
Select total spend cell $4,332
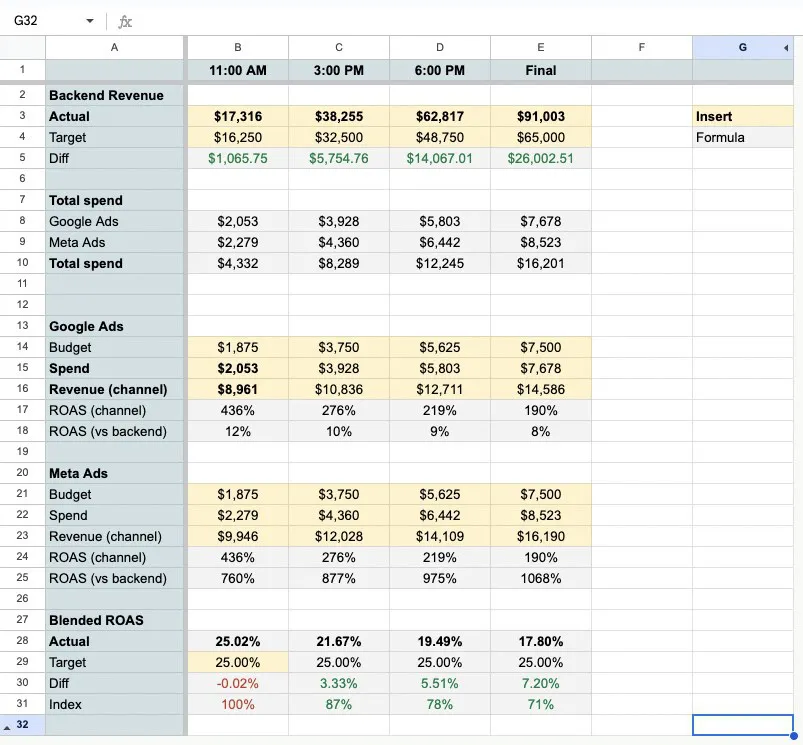click(238, 263)
